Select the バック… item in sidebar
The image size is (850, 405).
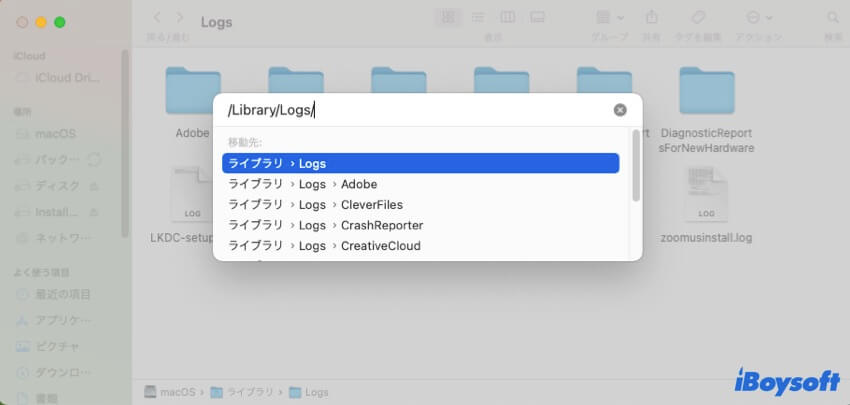(49, 159)
